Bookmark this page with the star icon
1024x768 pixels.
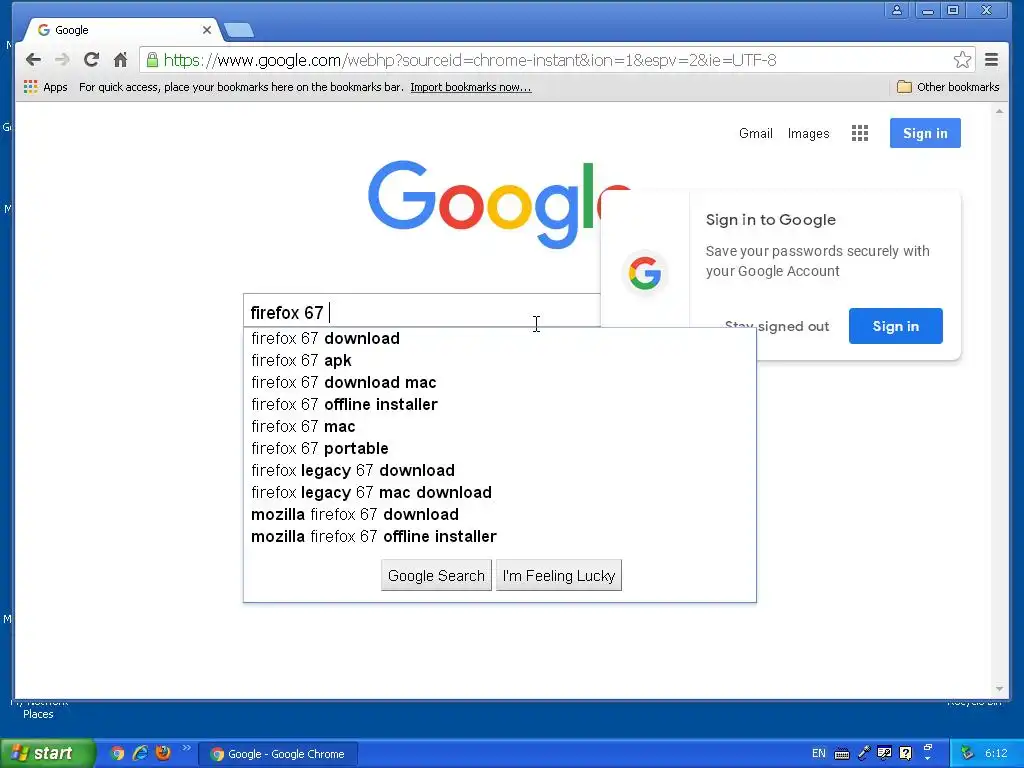(962, 60)
